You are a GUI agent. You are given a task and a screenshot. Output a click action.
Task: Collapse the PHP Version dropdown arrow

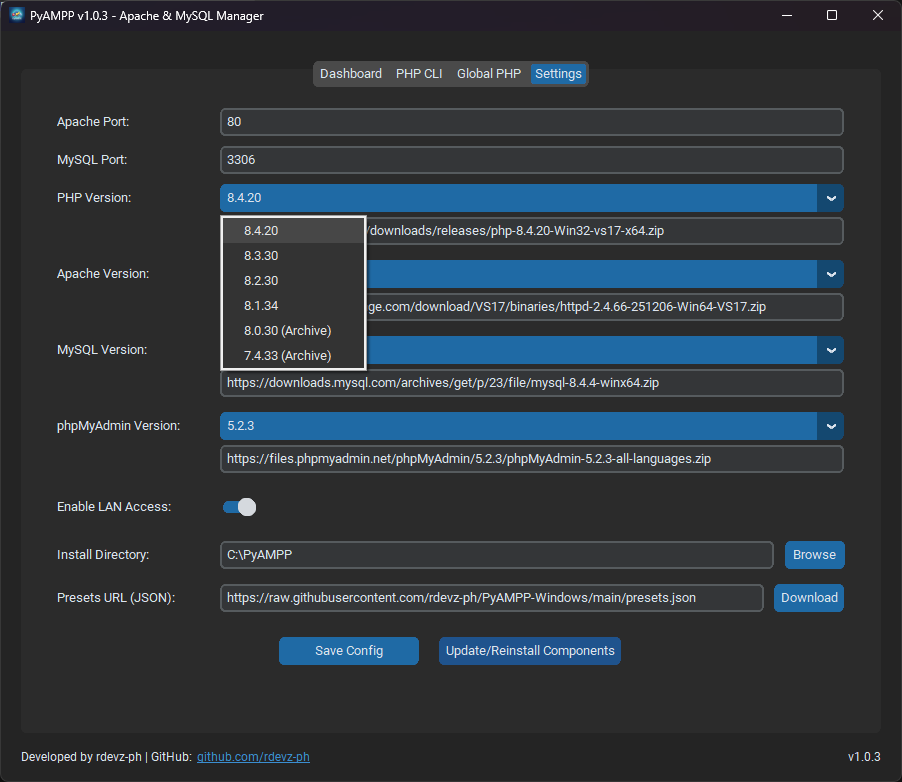831,198
